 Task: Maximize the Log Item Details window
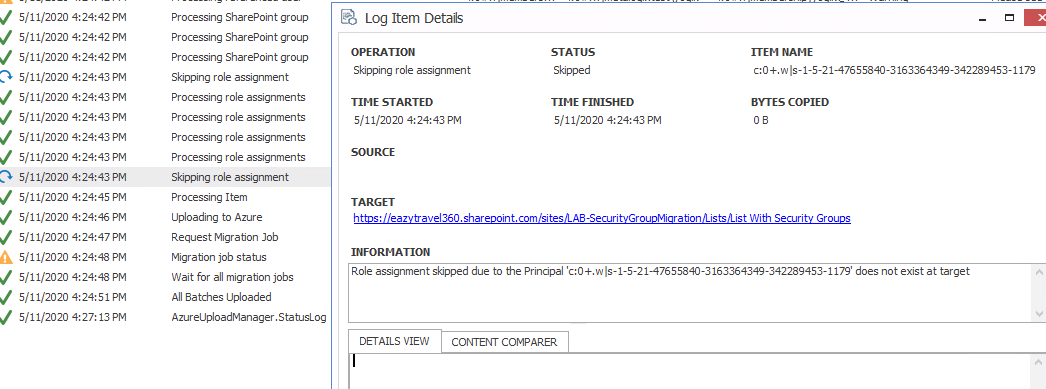click(1009, 17)
